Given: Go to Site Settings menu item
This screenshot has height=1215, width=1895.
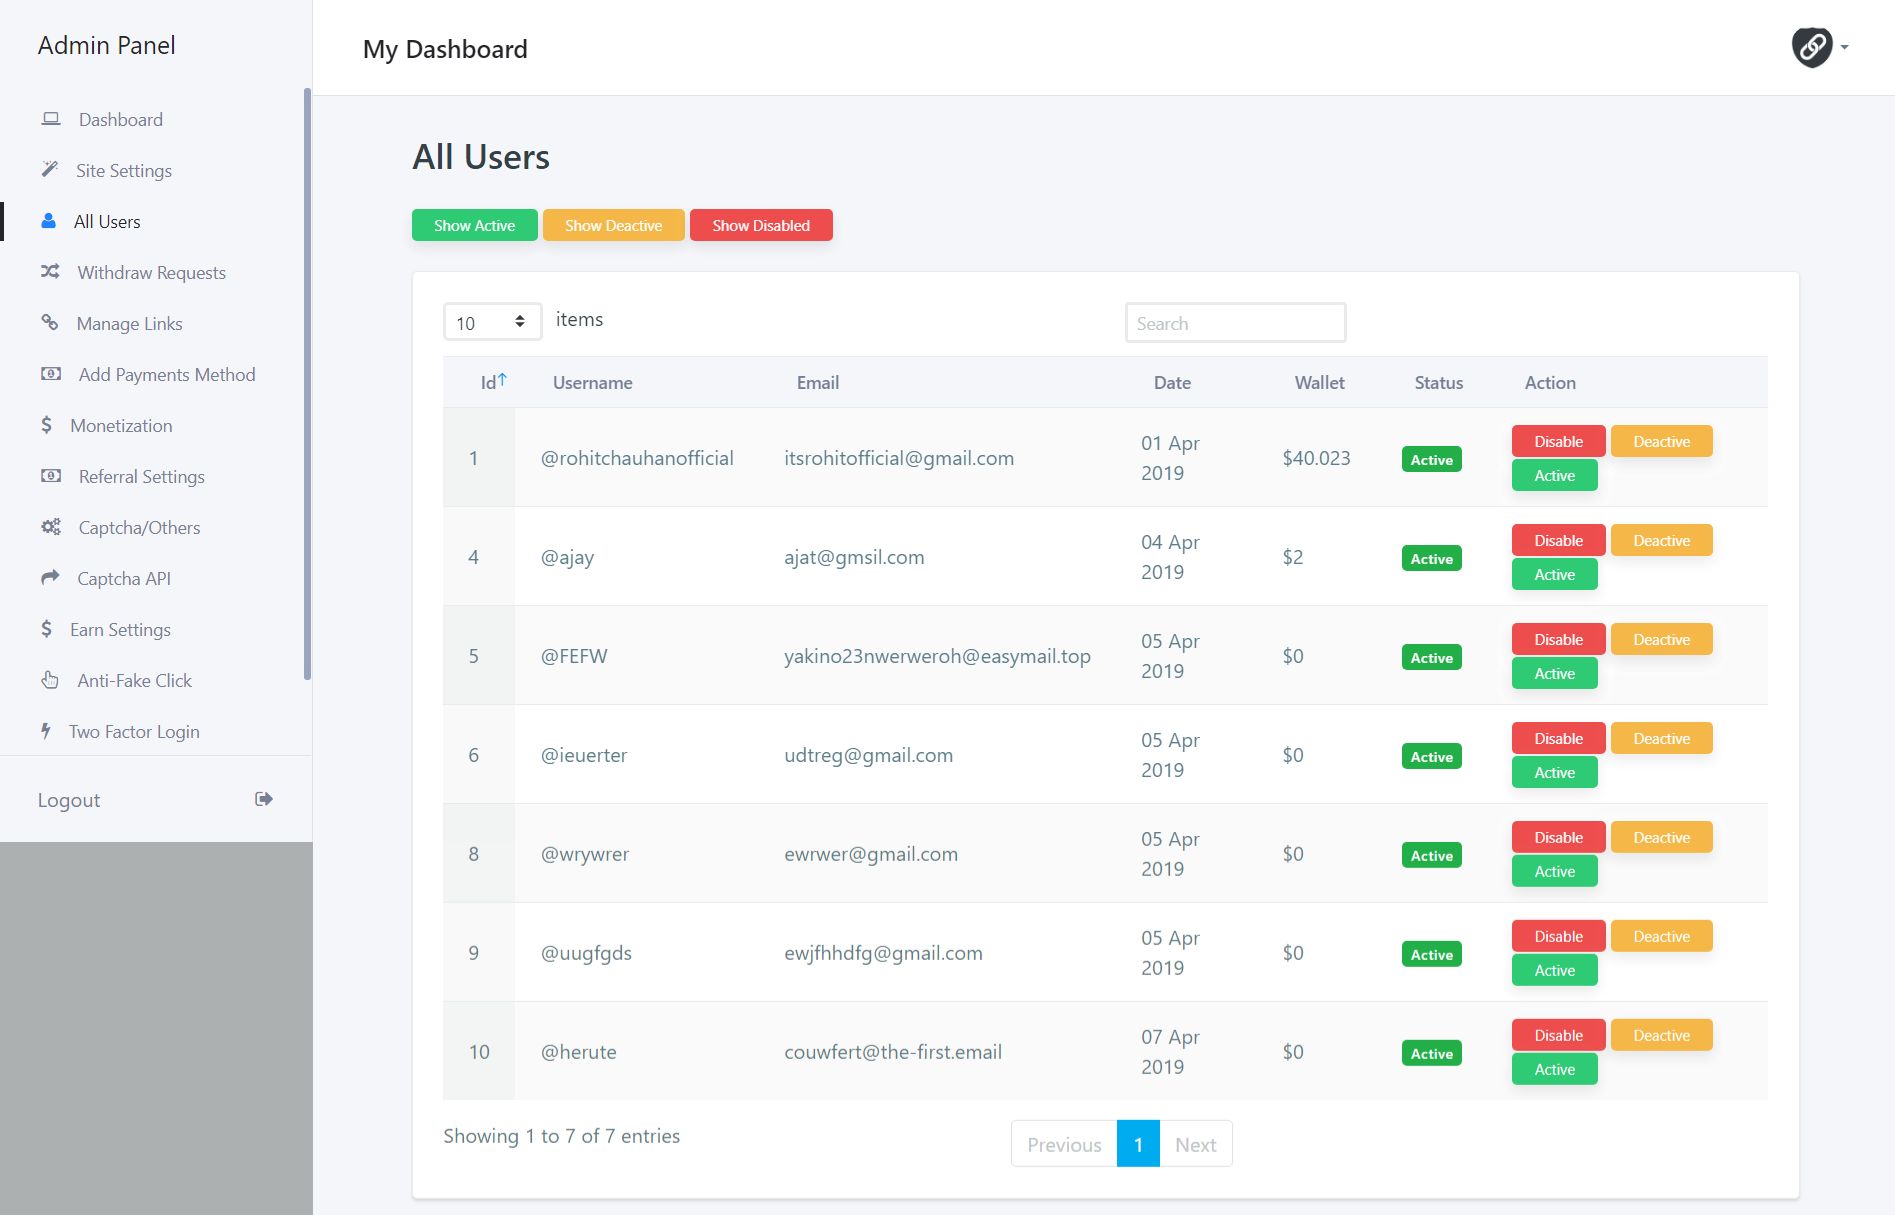Looking at the screenshot, I should pyautogui.click(x=124, y=170).
